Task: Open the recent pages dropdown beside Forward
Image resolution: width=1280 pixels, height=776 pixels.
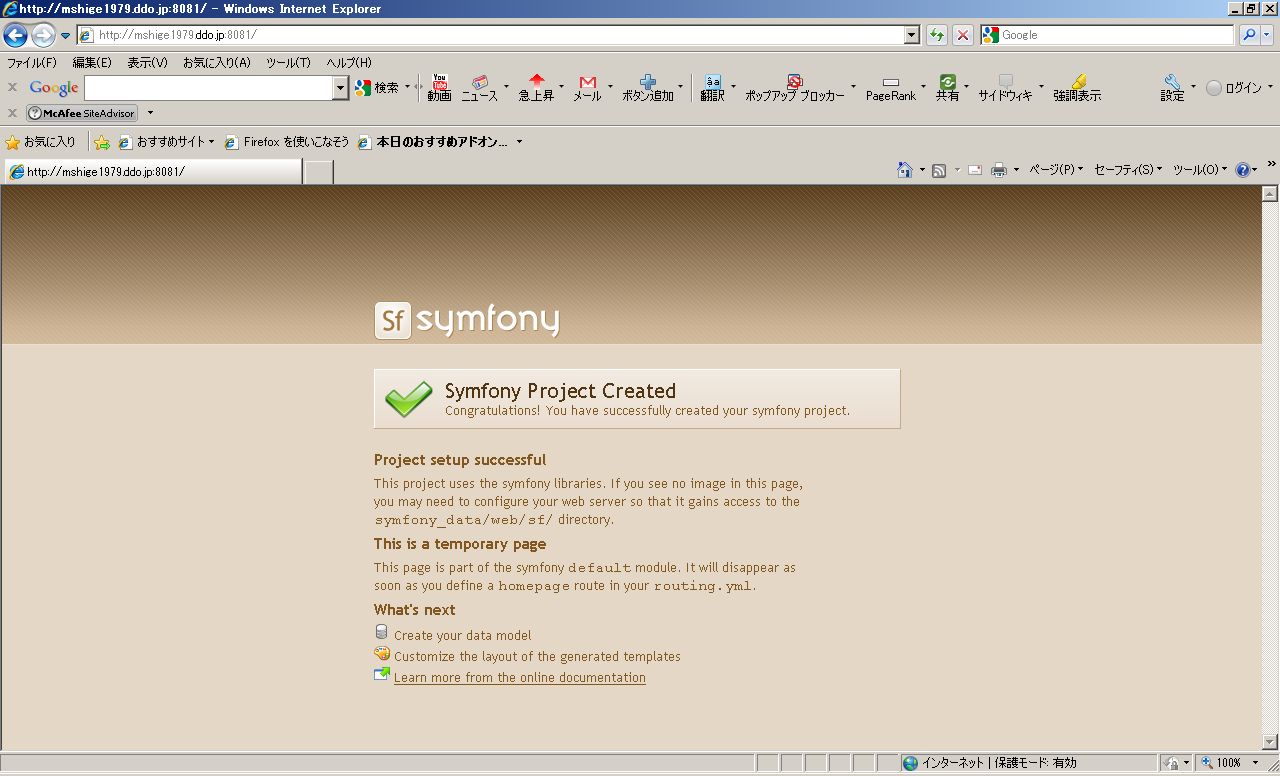Action: [x=66, y=36]
